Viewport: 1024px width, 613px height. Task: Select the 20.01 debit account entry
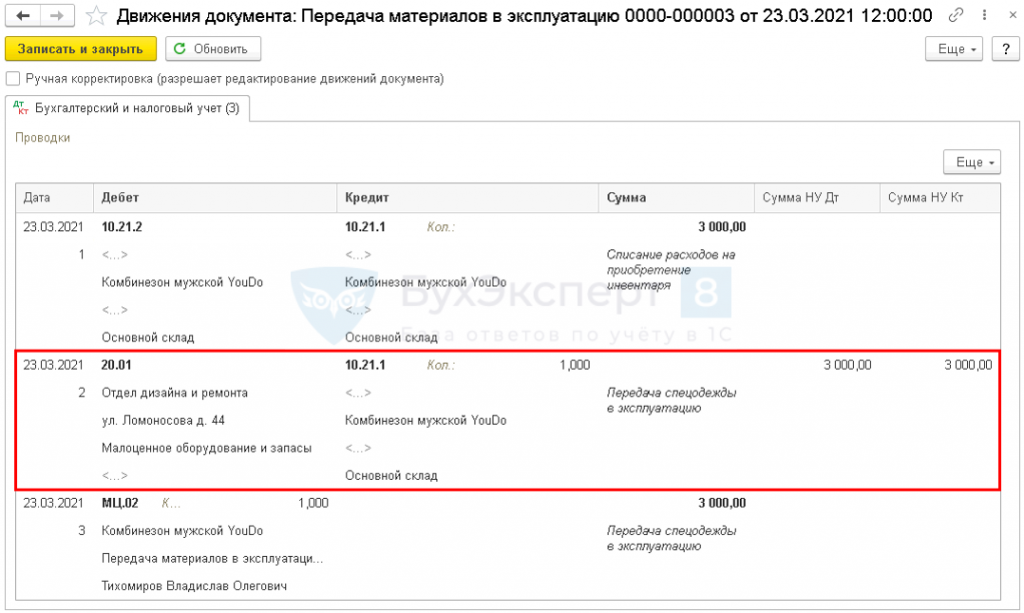pyautogui.click(x=116, y=365)
